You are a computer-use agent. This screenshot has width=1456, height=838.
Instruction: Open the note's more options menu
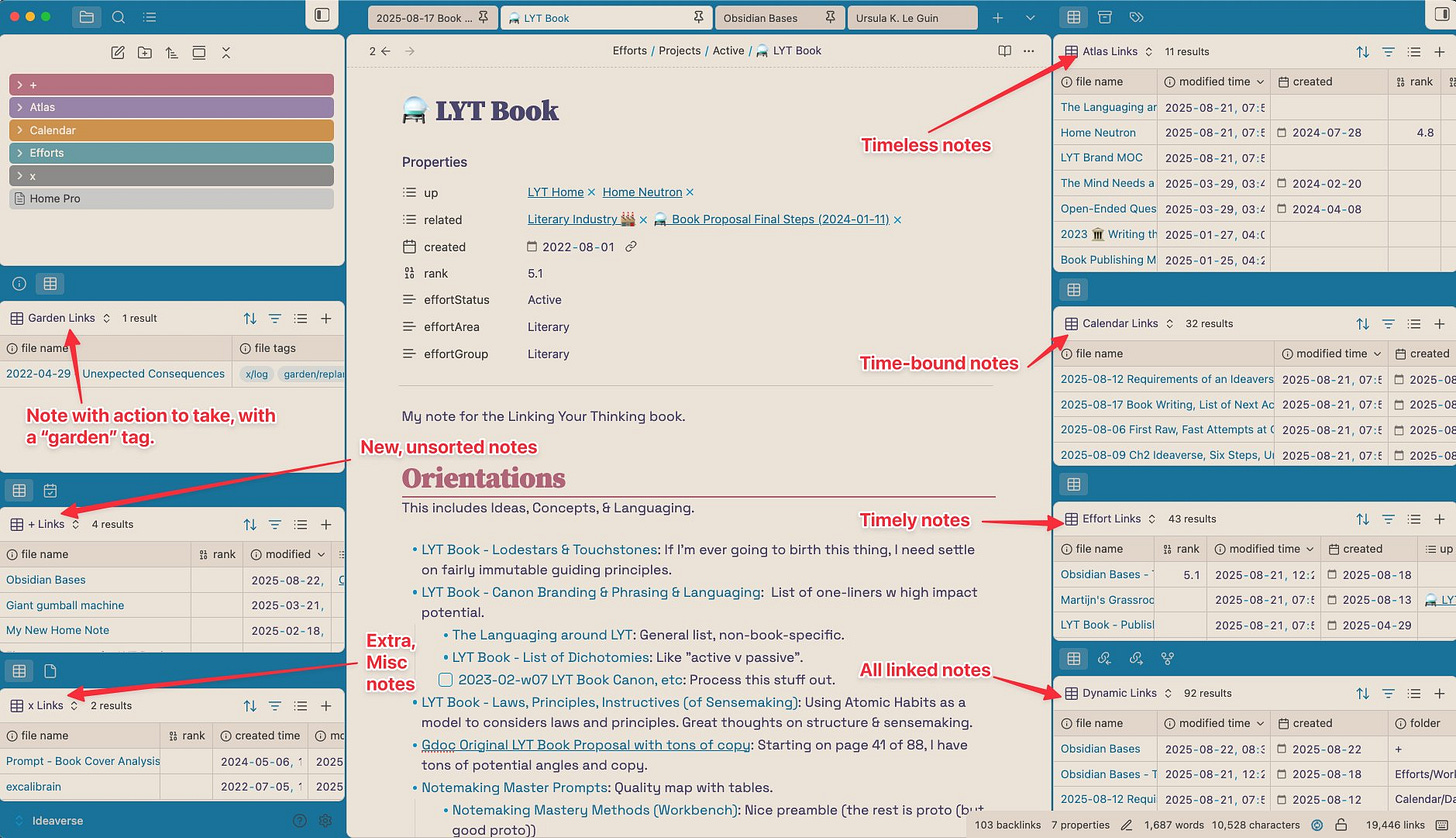tap(1030, 51)
